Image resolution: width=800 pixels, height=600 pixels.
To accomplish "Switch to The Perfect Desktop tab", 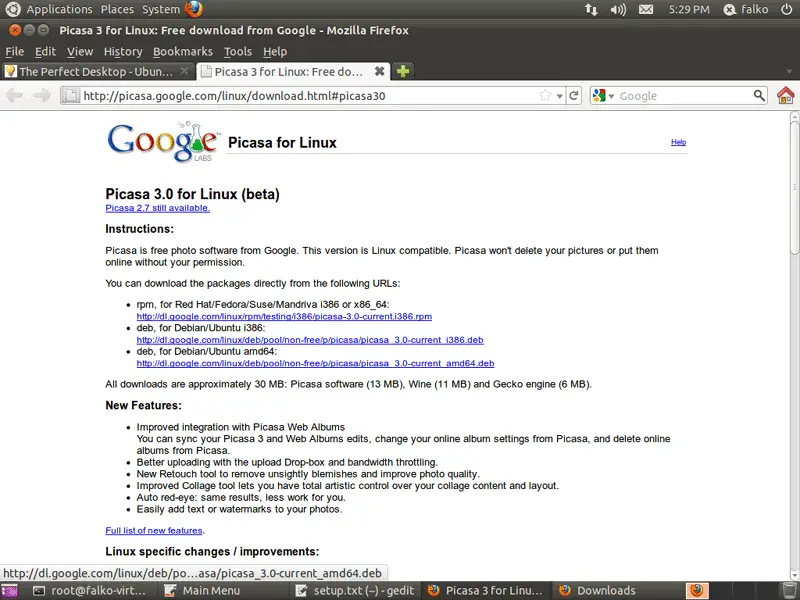I will 97,71.
